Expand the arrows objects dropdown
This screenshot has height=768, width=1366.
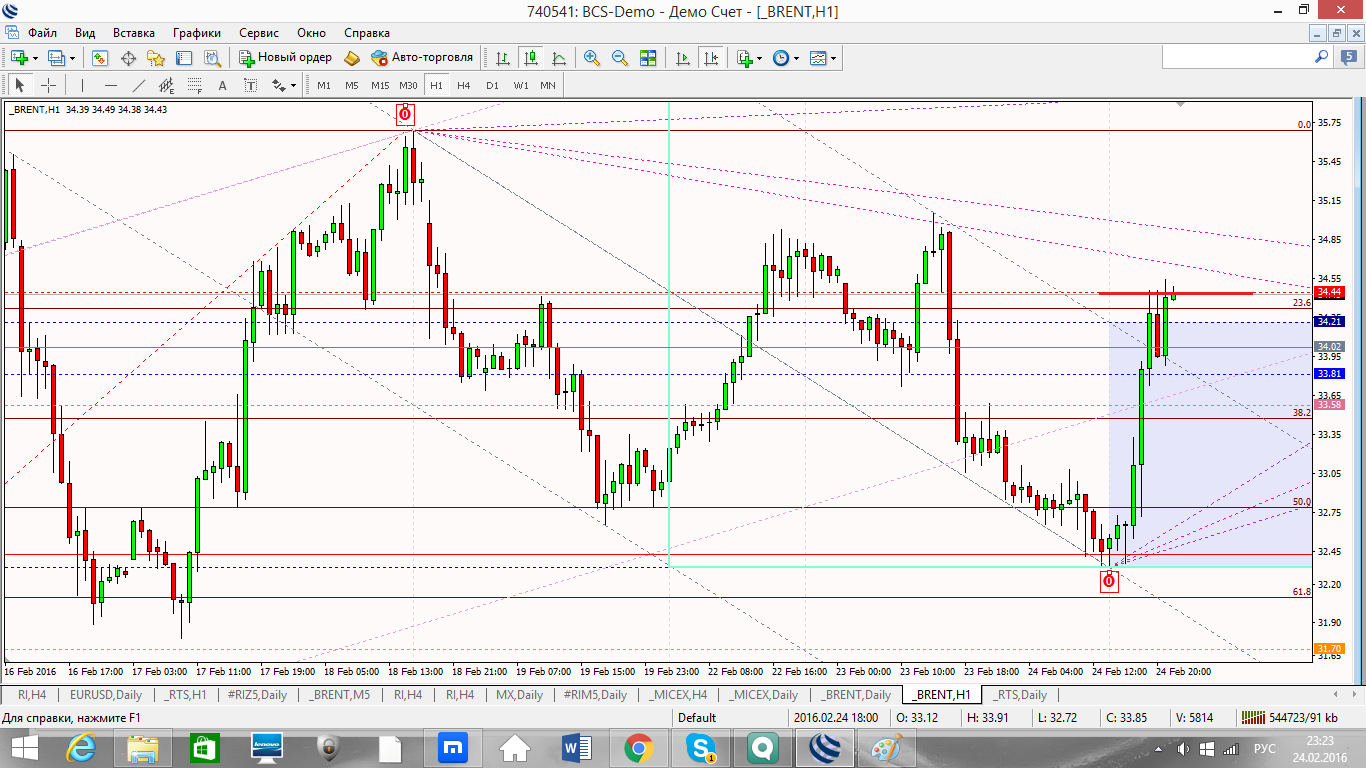(293, 85)
